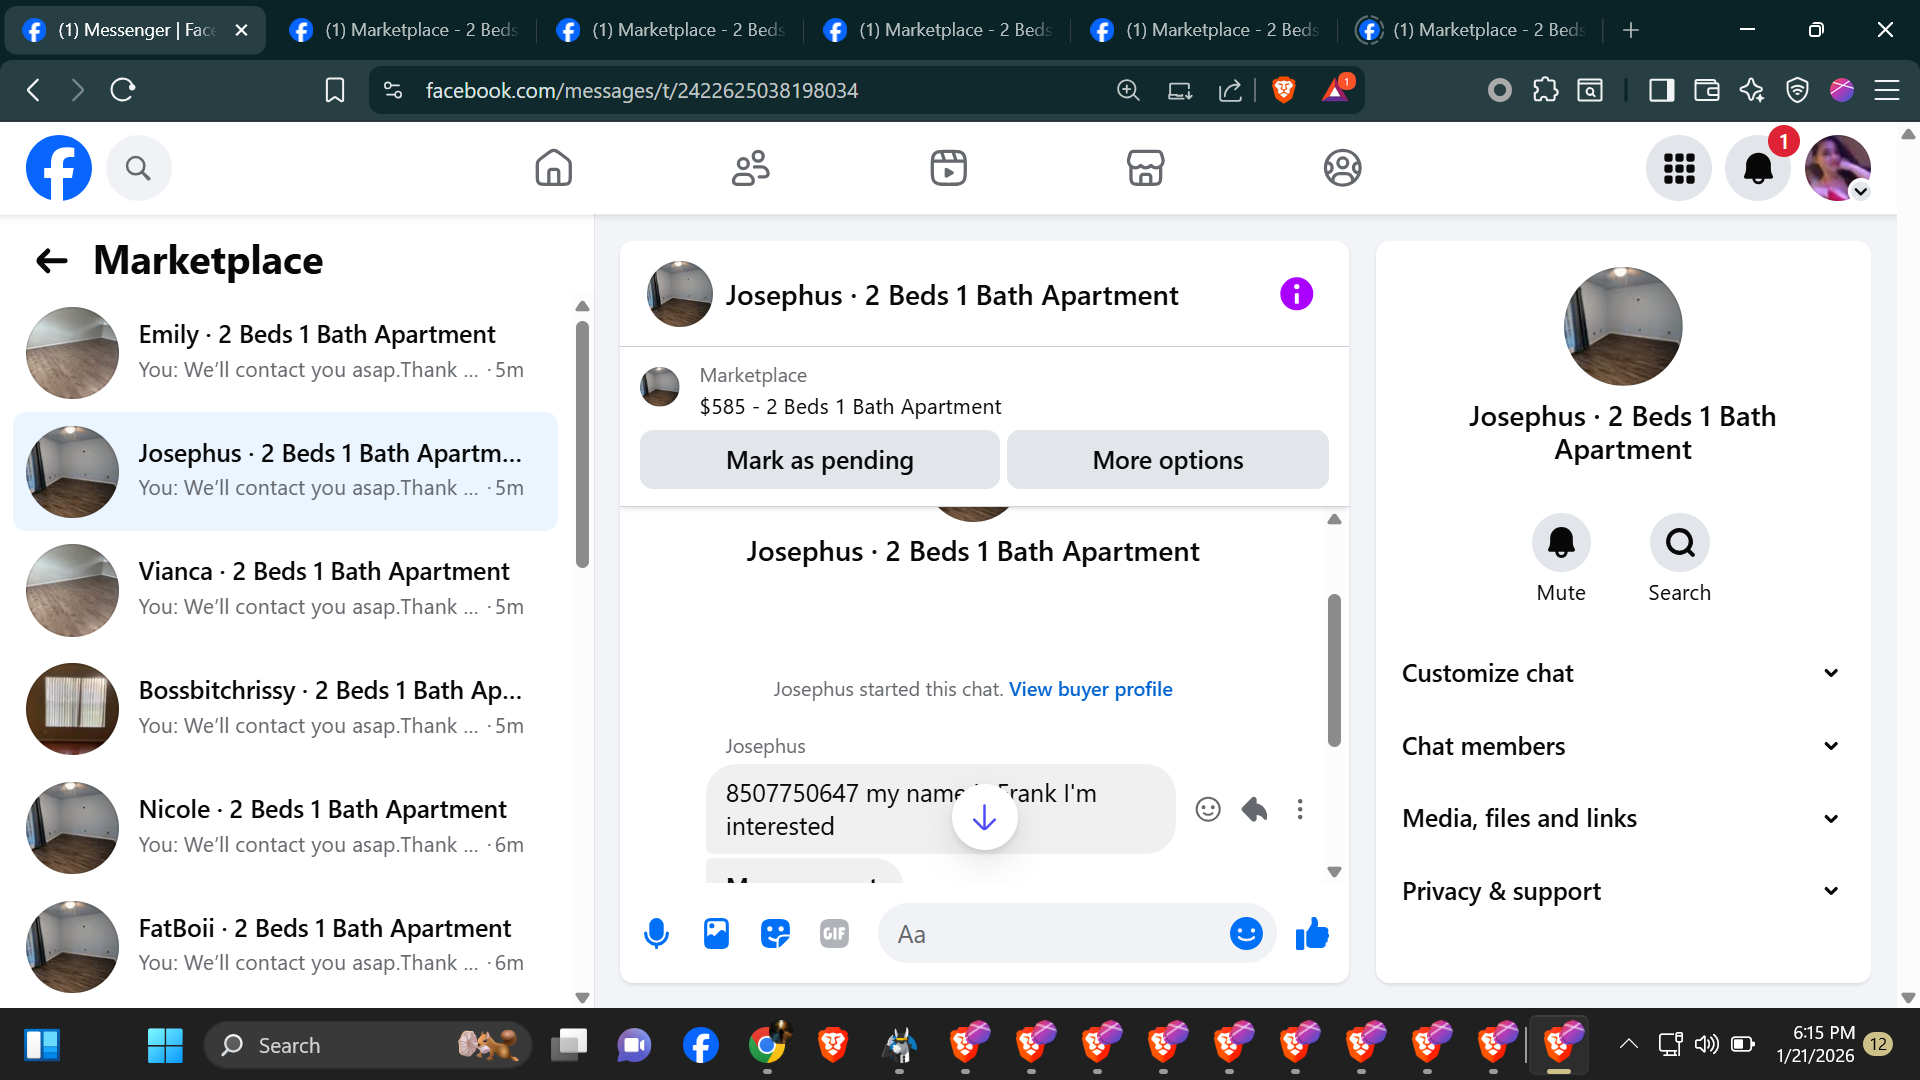The width and height of the screenshot is (1920, 1080).
Task: Mute the Josephus conversation
Action: coord(1560,543)
